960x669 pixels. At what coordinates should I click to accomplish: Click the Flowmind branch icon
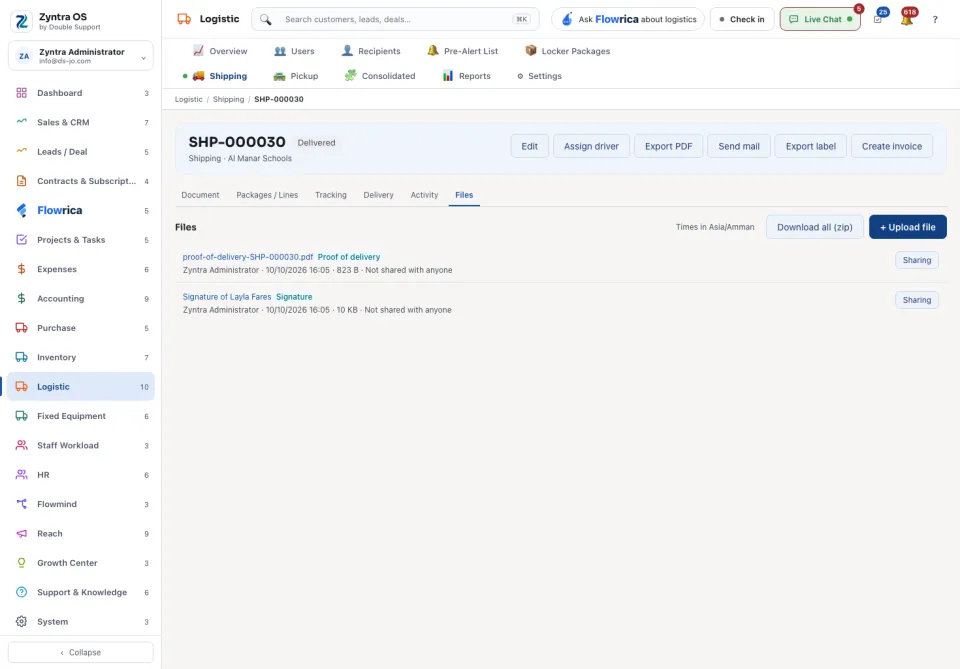click(x=21, y=504)
